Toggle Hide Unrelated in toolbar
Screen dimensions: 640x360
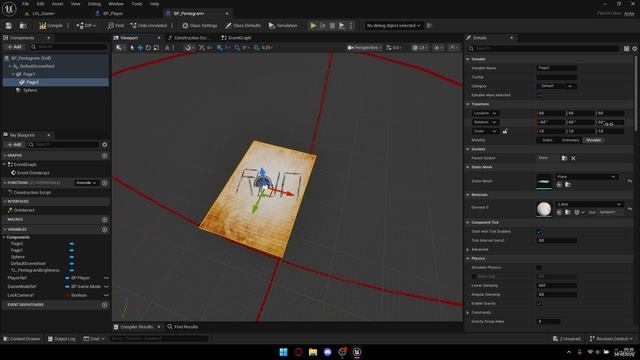tap(149, 26)
